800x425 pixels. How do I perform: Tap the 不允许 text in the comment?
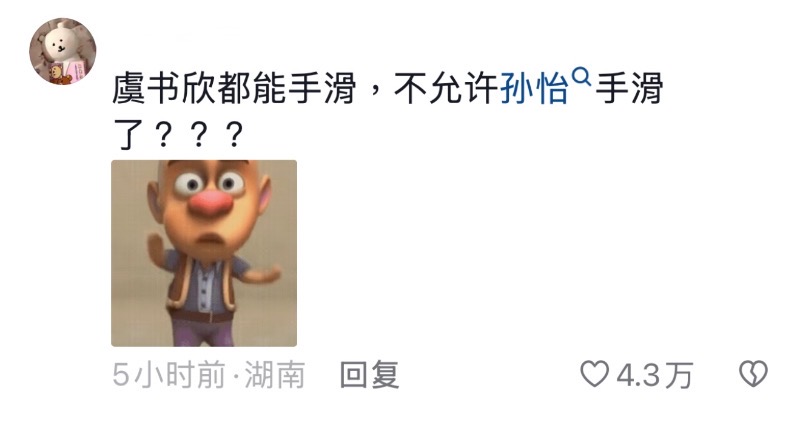(446, 88)
